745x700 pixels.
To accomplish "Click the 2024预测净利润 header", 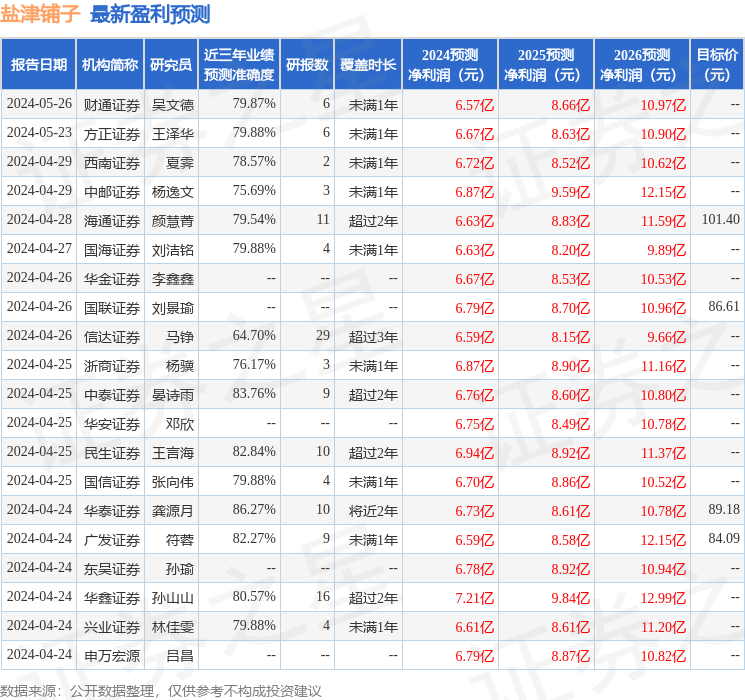I will [450, 64].
